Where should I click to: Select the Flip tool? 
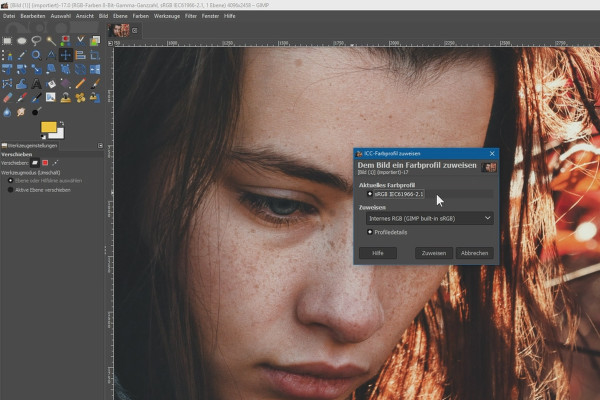click(95, 69)
